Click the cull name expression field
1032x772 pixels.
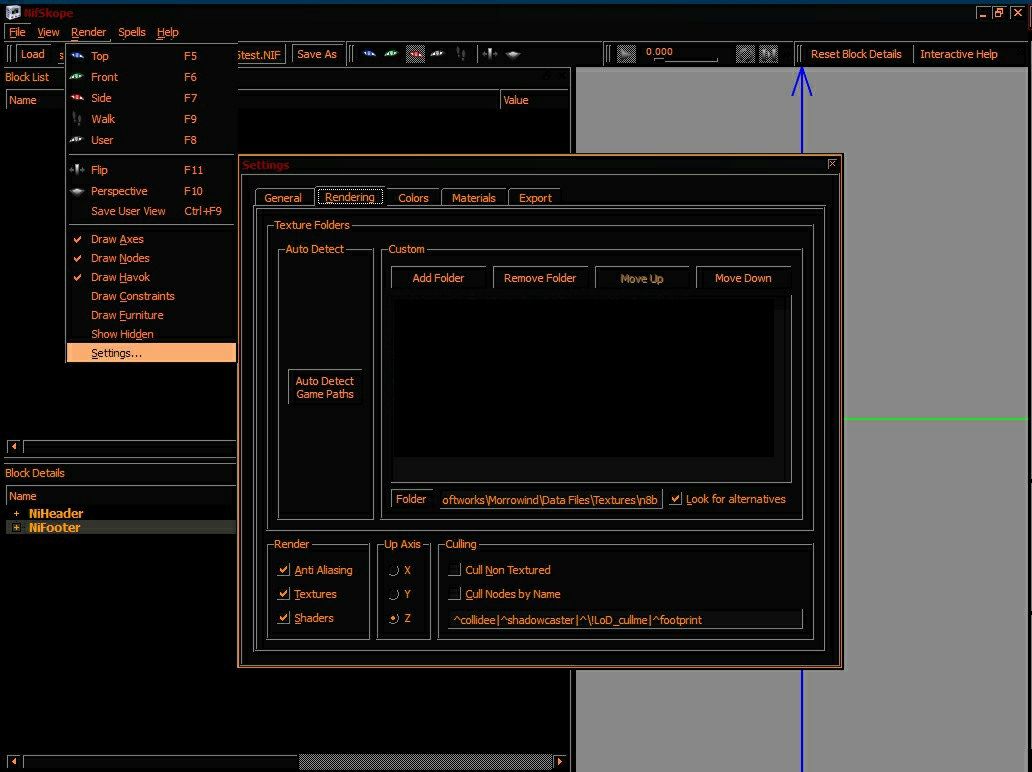(x=625, y=619)
